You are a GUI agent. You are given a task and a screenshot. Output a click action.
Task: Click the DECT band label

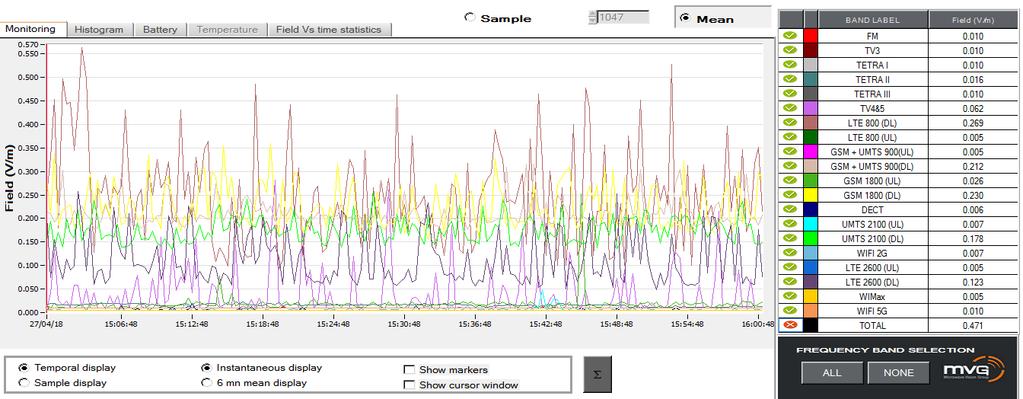872,209
